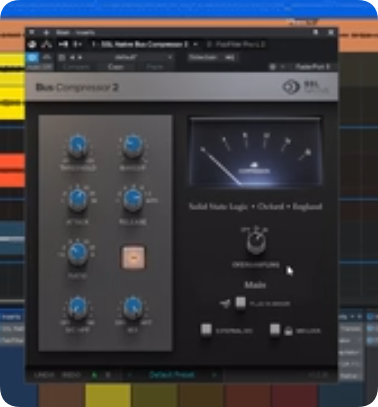The height and width of the screenshot is (407, 378).
Task: Click the S/C HPF knob
Action: click(78, 308)
